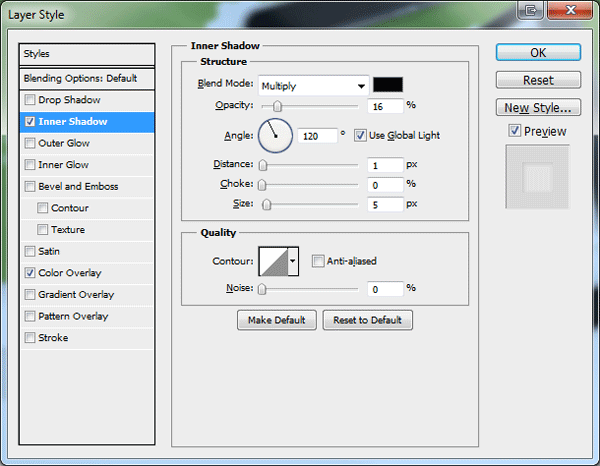Enable the Outer Glow checkbox
The width and height of the screenshot is (600, 466).
[x=29, y=143]
